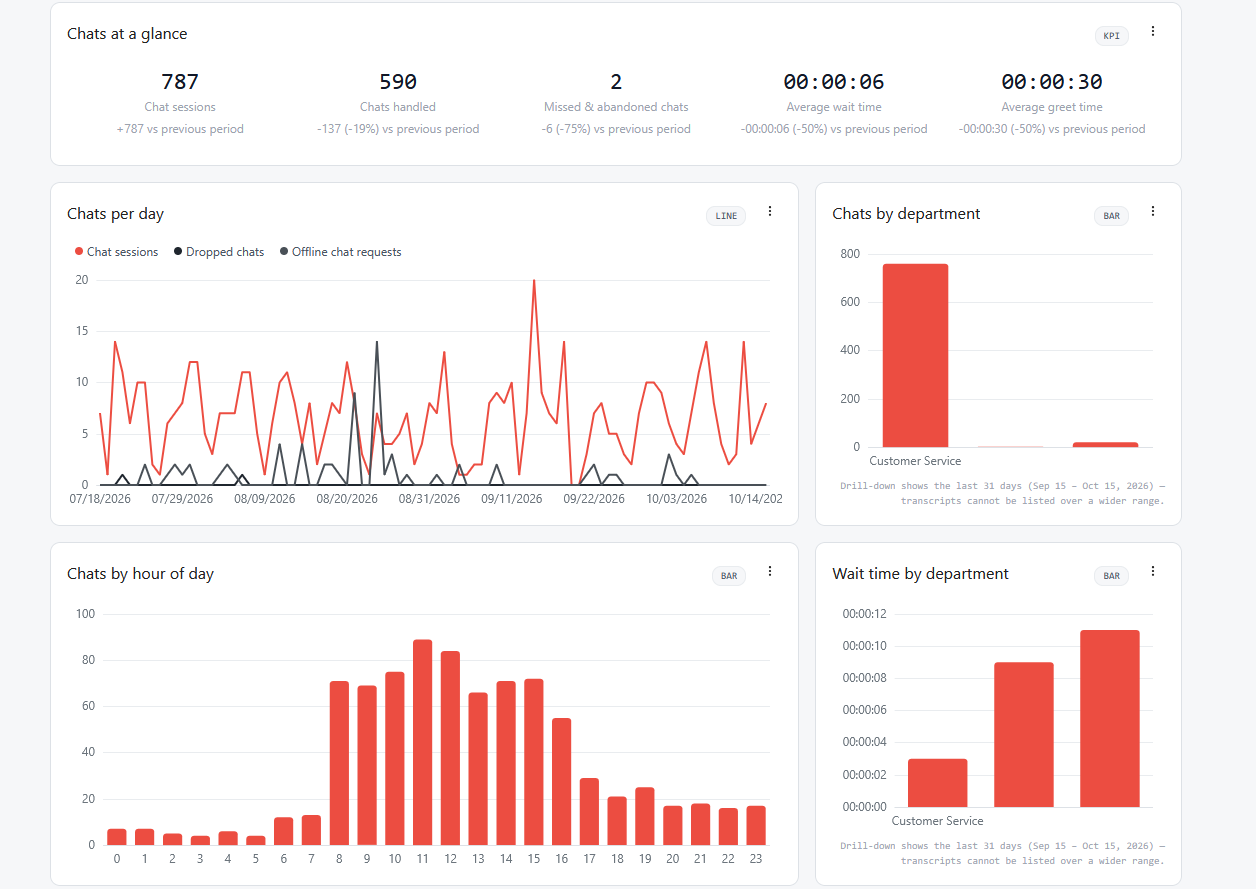
Task: Select the hour 11 bar in Chats by hour
Action: point(422,742)
